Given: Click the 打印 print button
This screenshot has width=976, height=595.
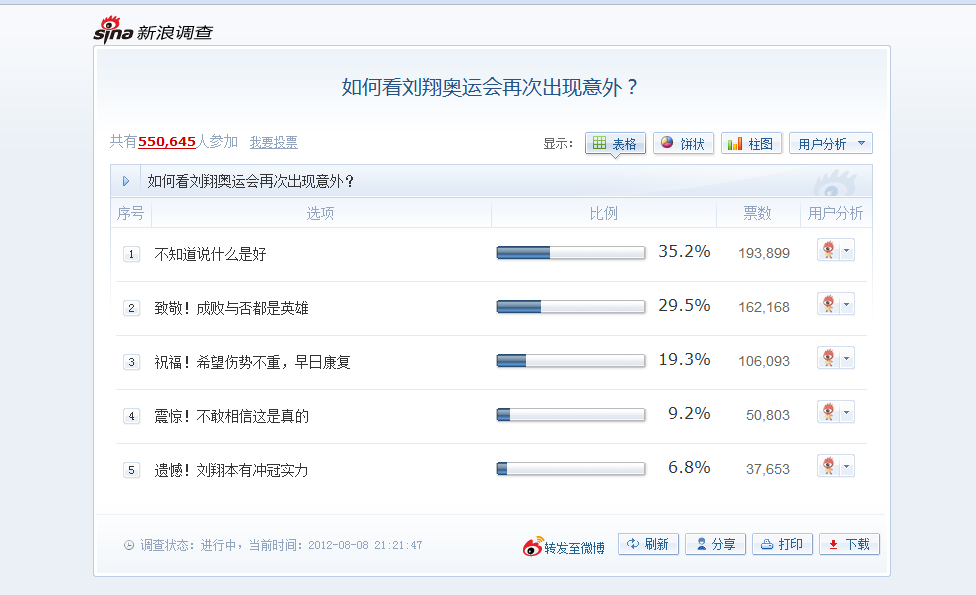Looking at the screenshot, I should pyautogui.click(x=782, y=544).
